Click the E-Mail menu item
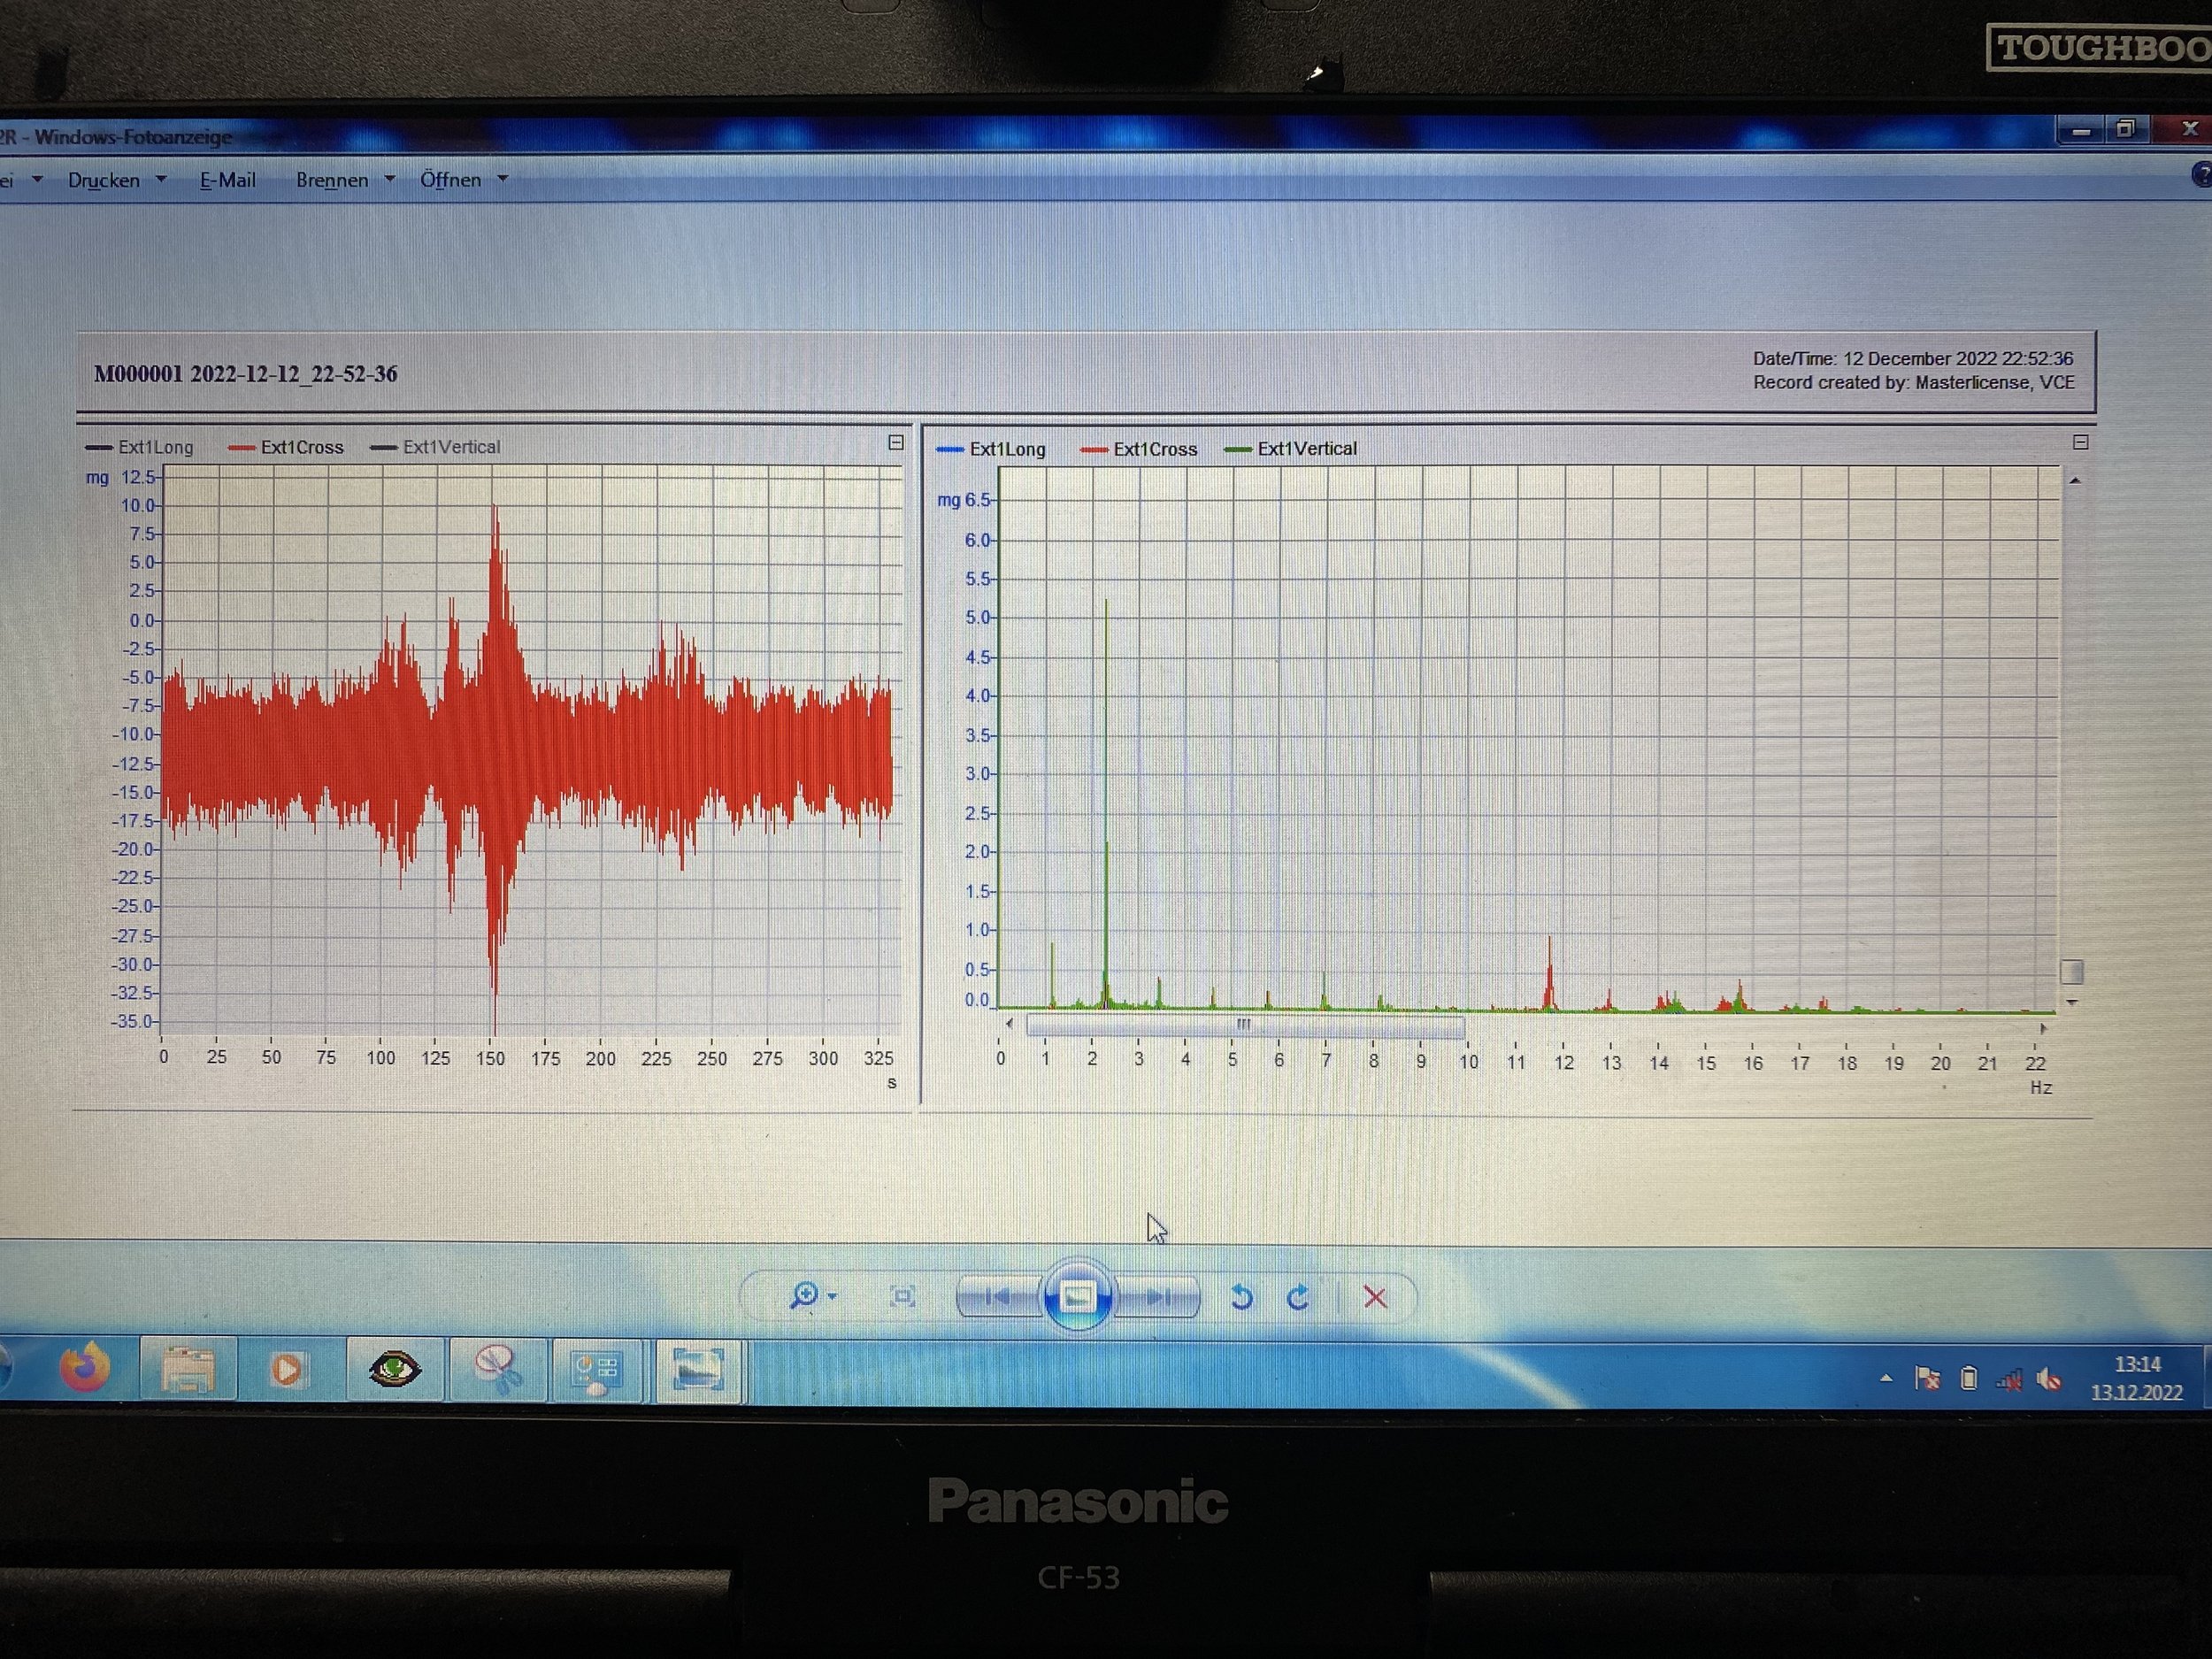This screenshot has width=2212, height=1659. tap(227, 180)
